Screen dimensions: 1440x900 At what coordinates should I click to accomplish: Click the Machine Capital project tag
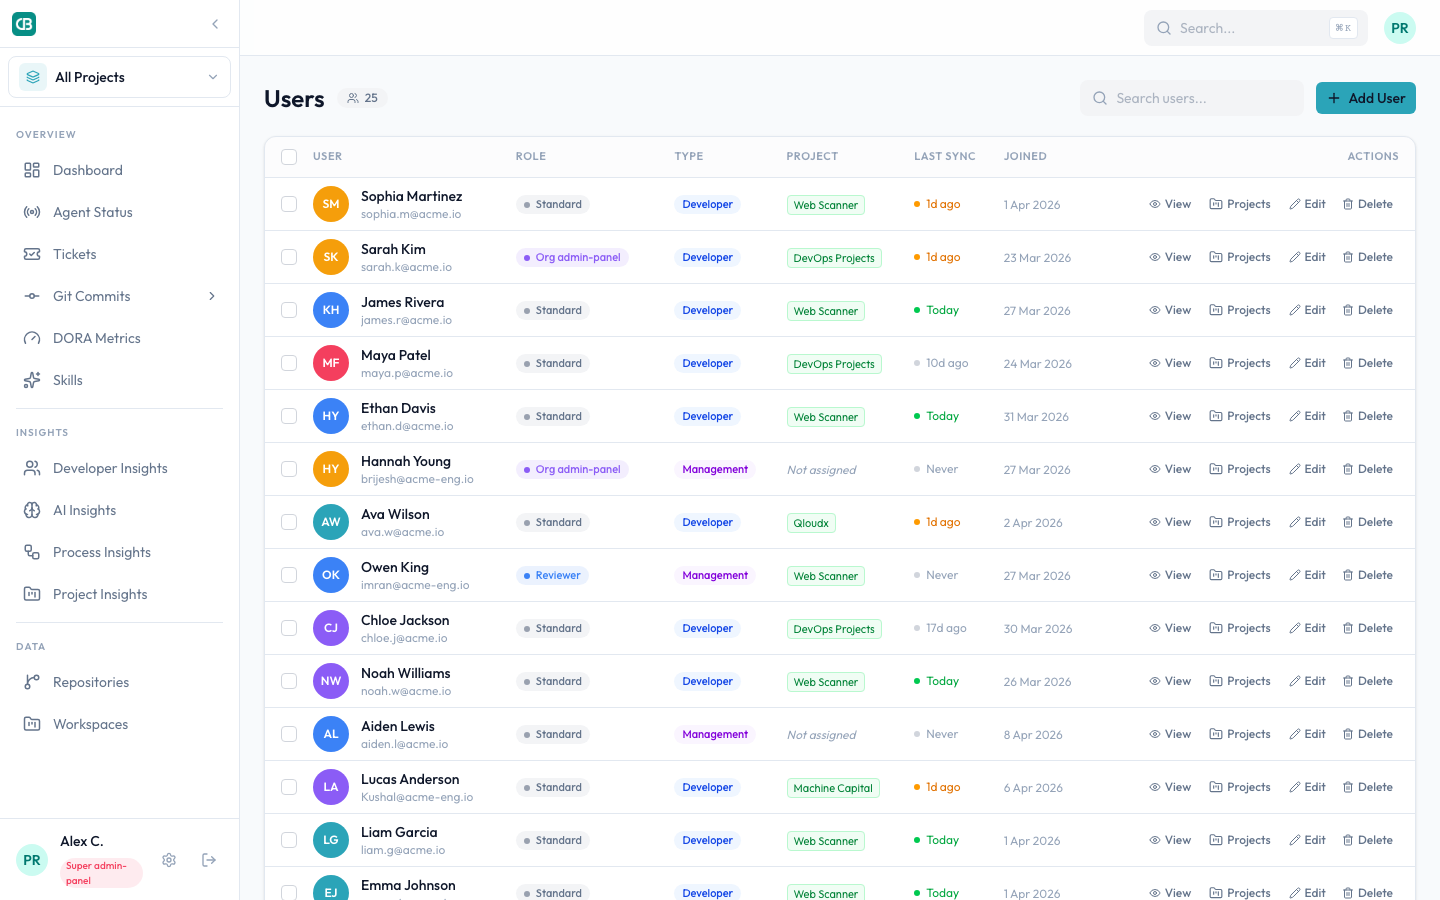833,788
